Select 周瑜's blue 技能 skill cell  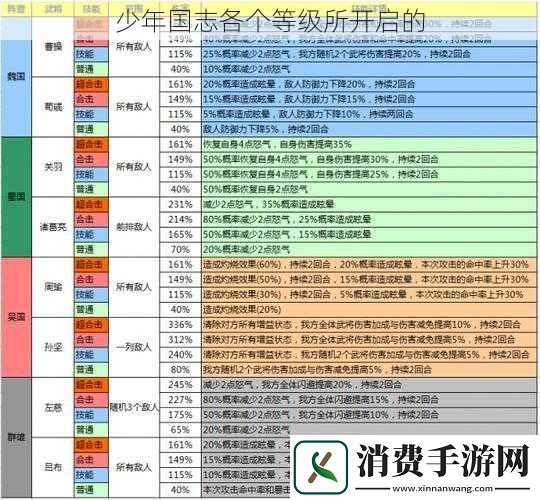tap(91, 294)
